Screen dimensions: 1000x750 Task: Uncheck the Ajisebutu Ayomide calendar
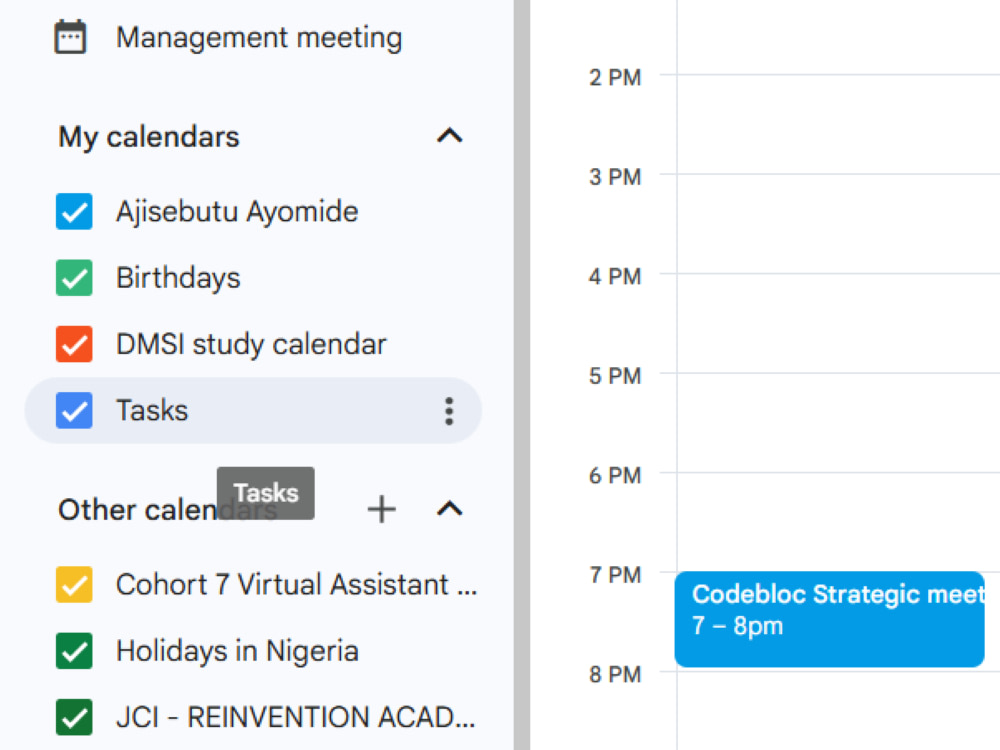[74, 211]
